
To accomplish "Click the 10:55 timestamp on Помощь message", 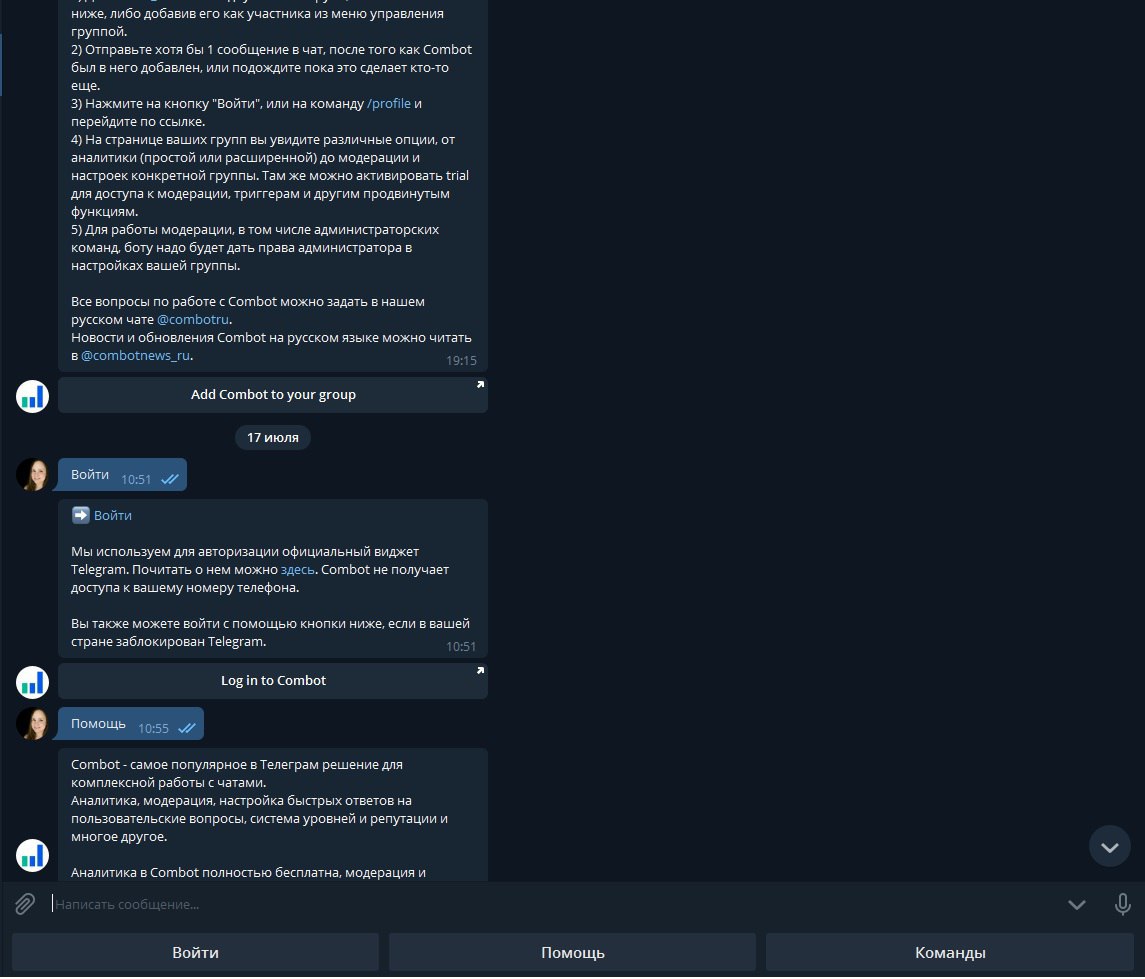I will coord(153,729).
